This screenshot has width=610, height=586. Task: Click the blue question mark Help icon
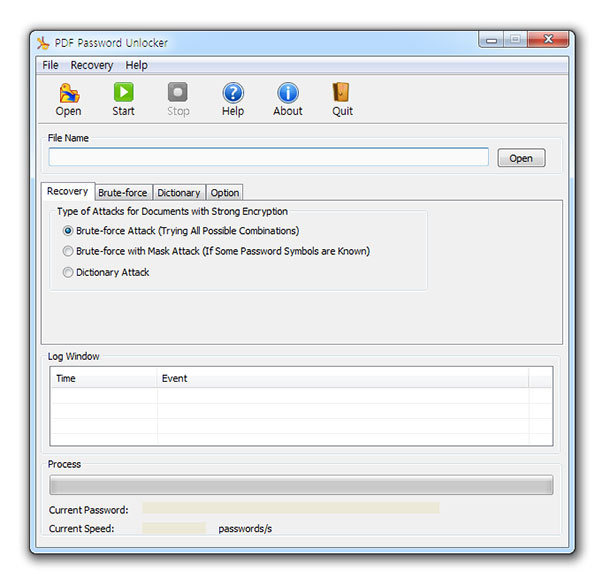click(233, 93)
